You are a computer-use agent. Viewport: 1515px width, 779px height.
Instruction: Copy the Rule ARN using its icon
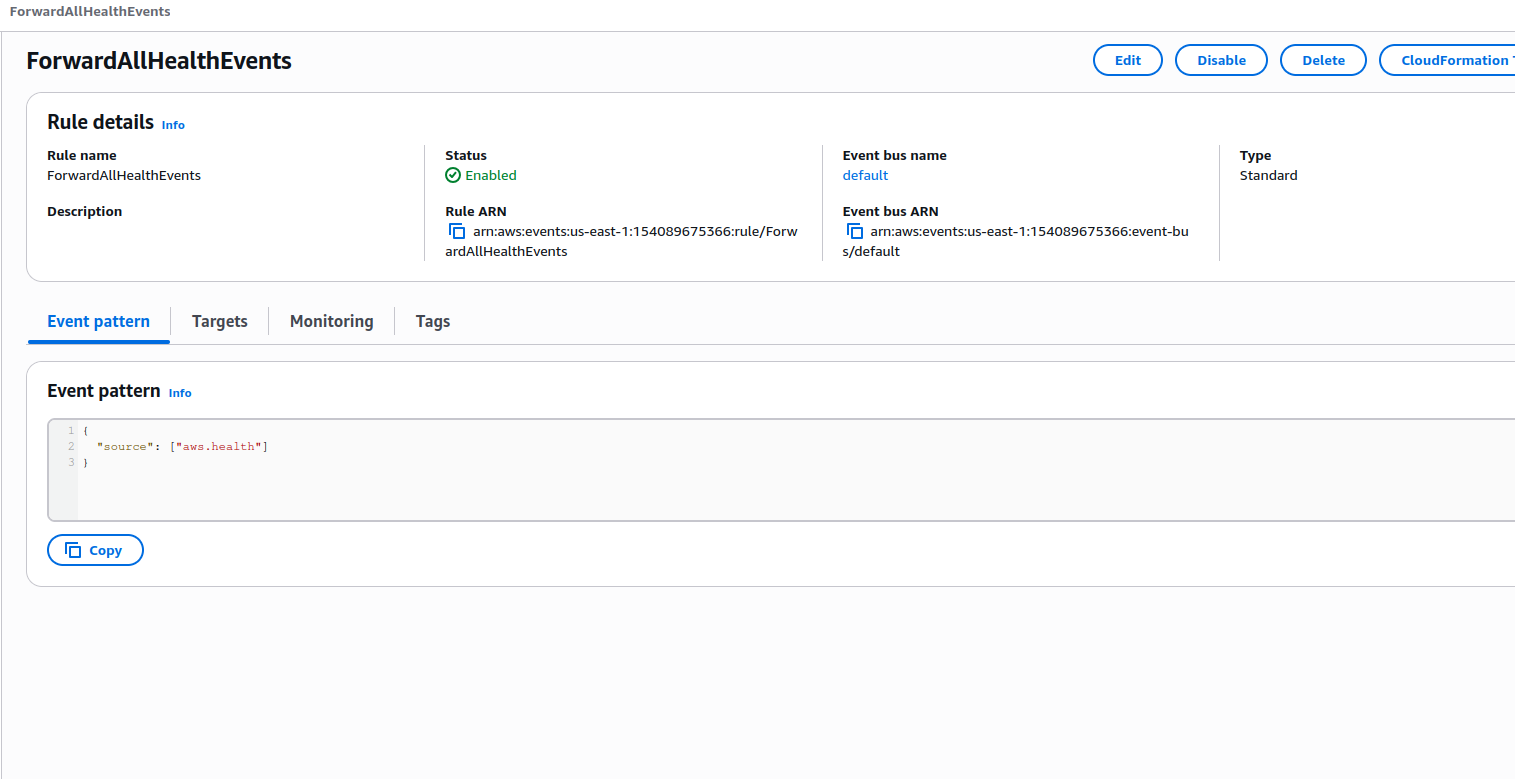click(x=457, y=231)
